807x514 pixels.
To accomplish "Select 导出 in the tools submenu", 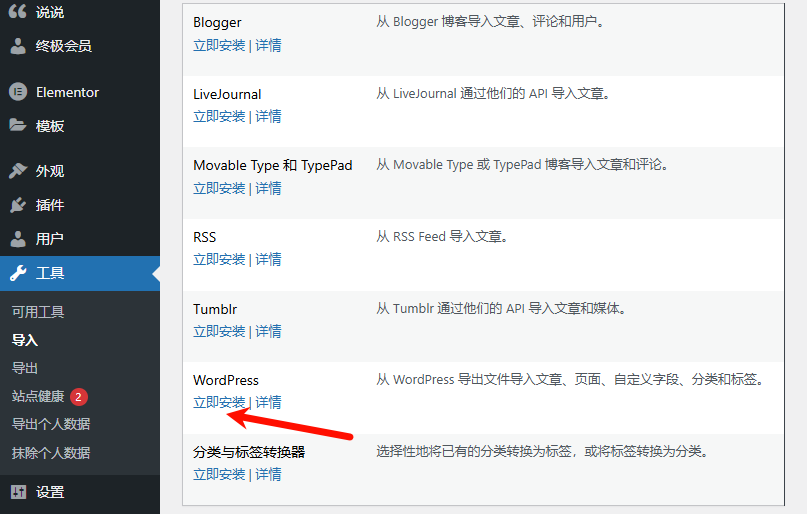I will pos(25,368).
